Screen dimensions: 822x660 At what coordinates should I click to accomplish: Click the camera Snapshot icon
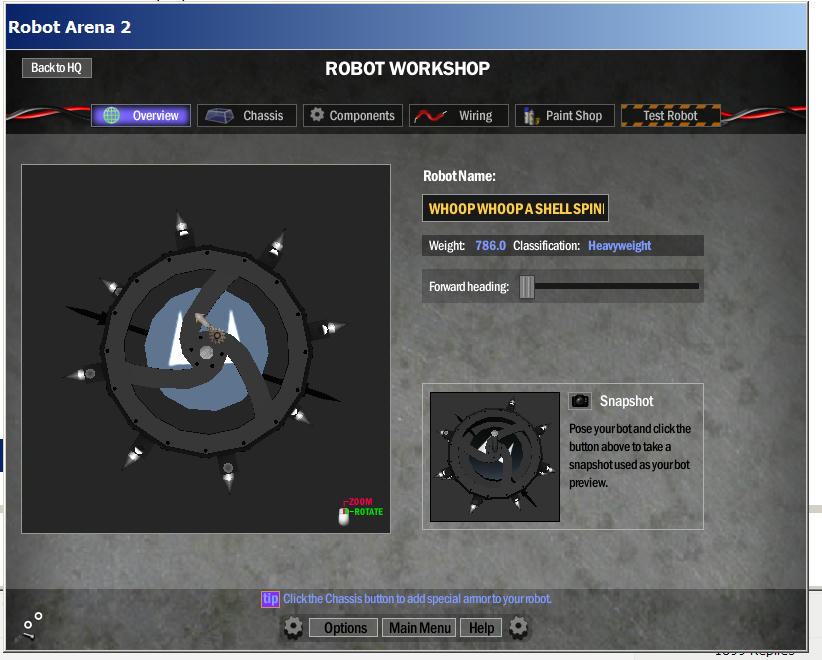point(580,401)
